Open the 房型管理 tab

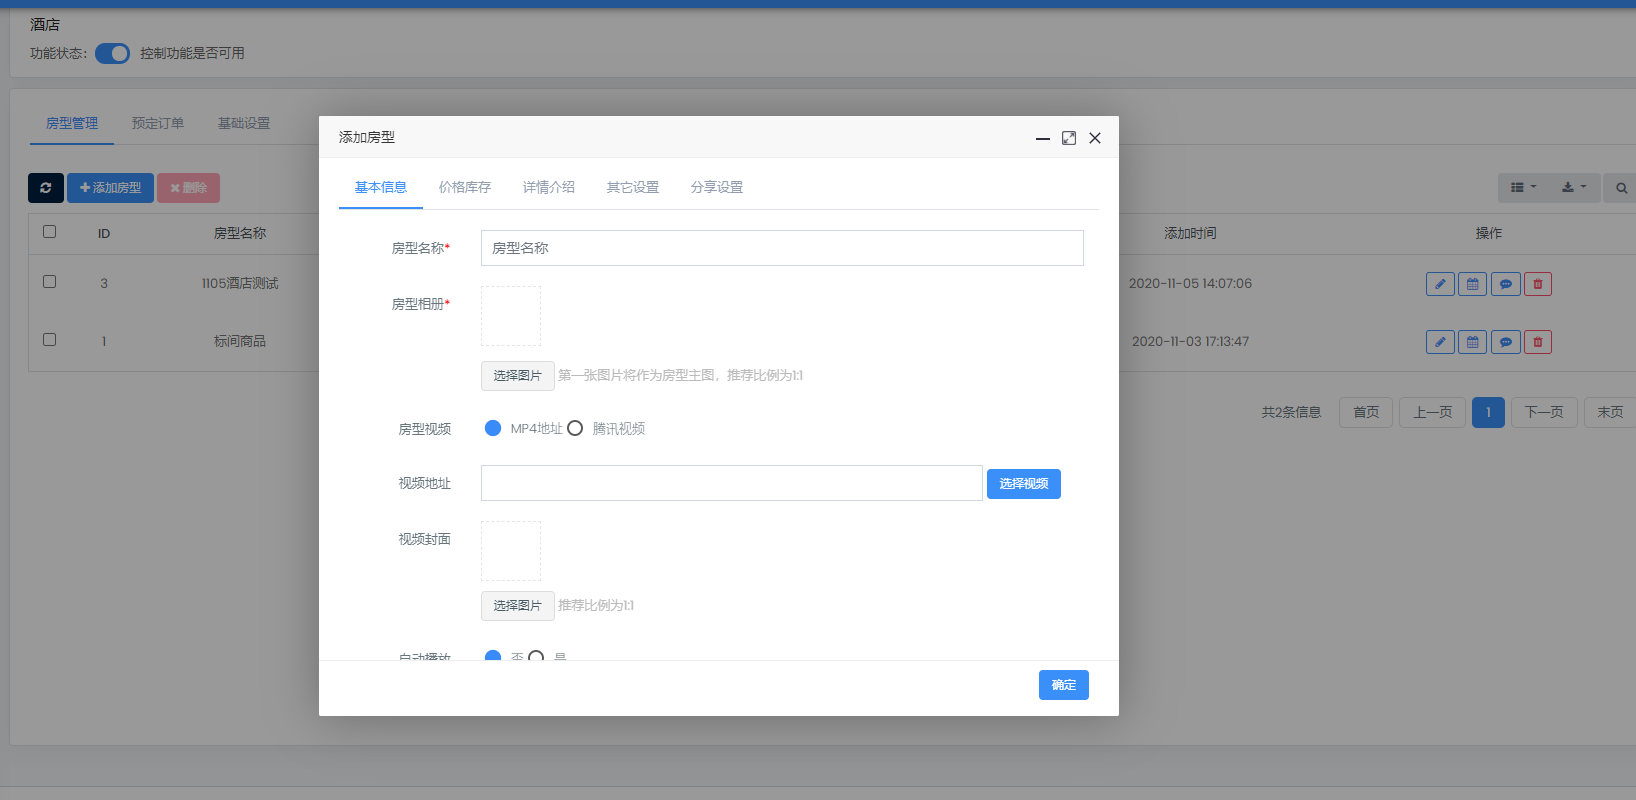pyautogui.click(x=72, y=123)
